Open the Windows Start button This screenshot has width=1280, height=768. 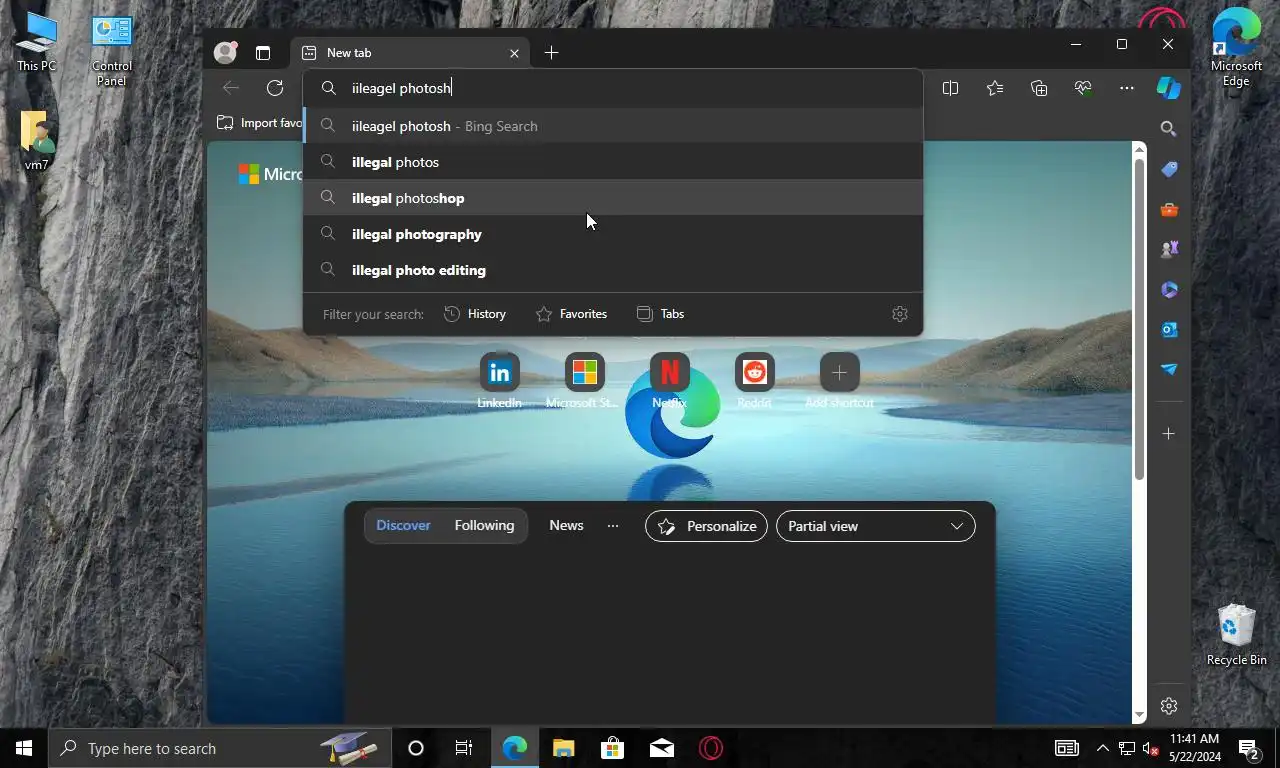(x=24, y=748)
